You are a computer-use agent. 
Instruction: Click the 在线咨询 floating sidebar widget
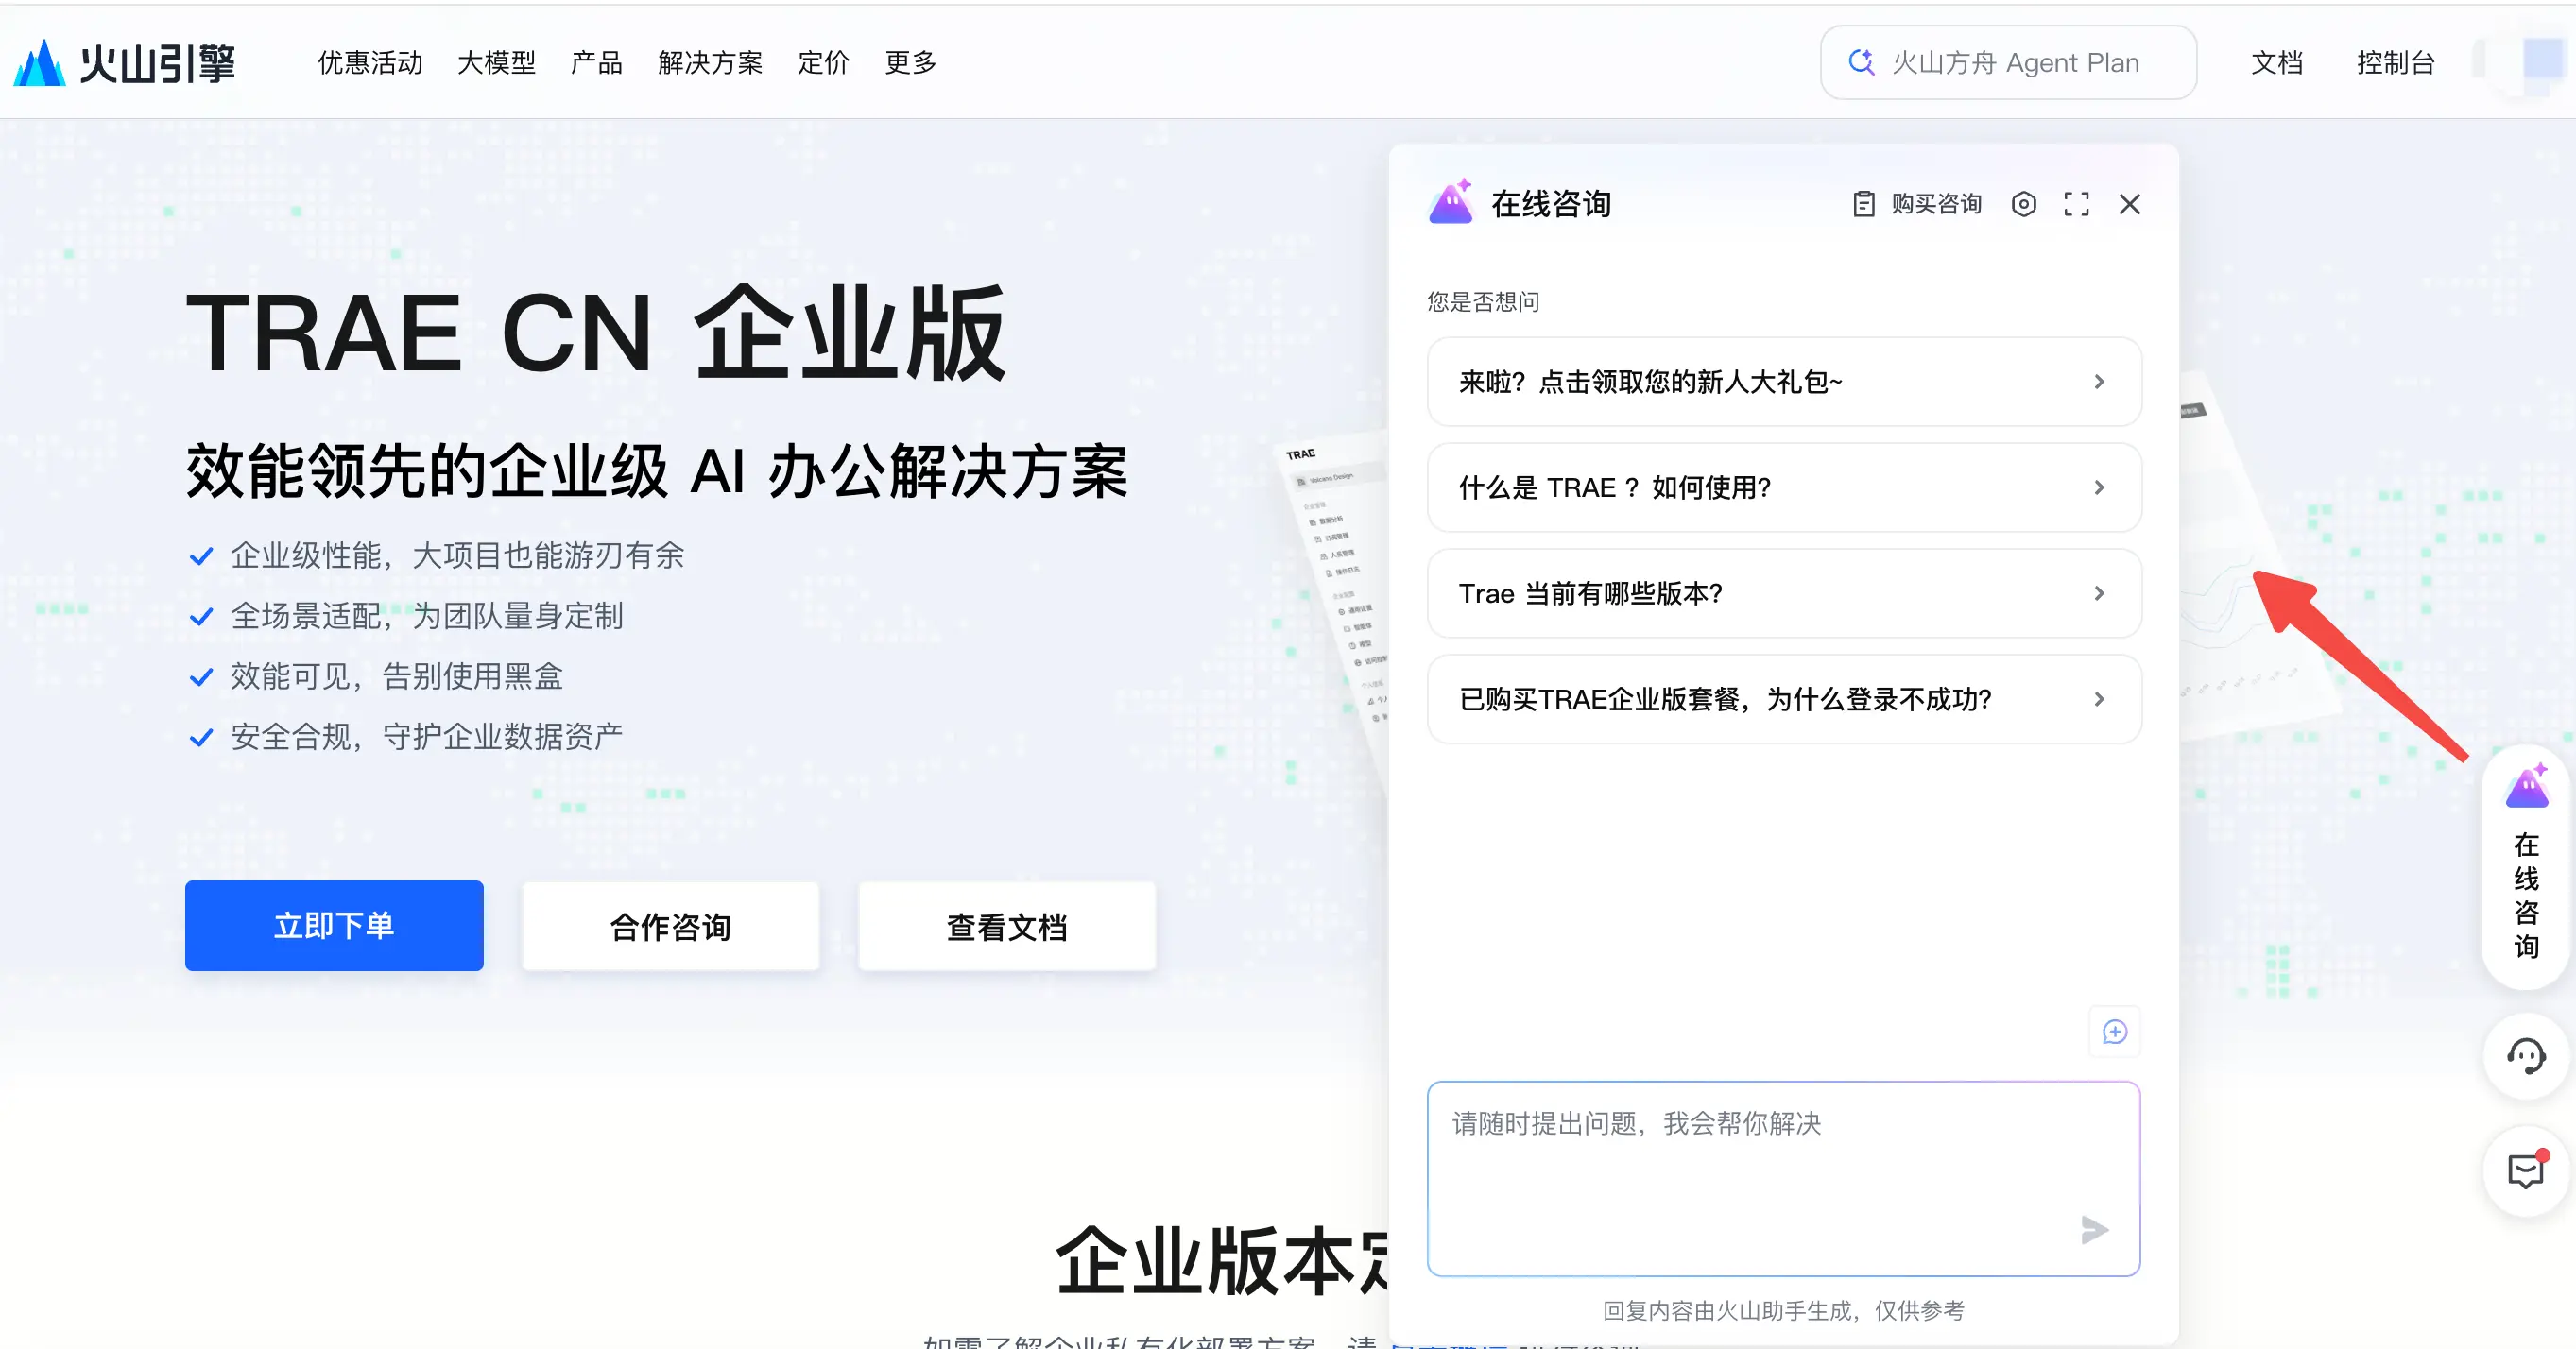pyautogui.click(x=2526, y=868)
